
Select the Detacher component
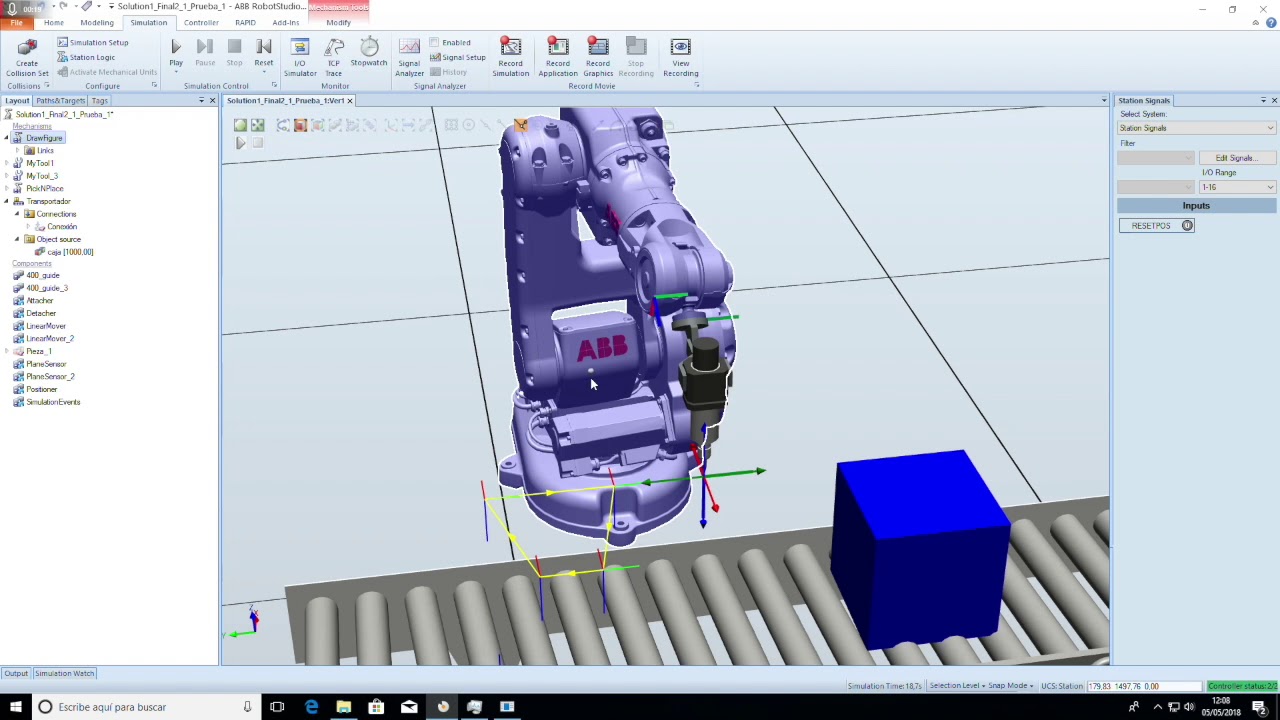pos(40,313)
